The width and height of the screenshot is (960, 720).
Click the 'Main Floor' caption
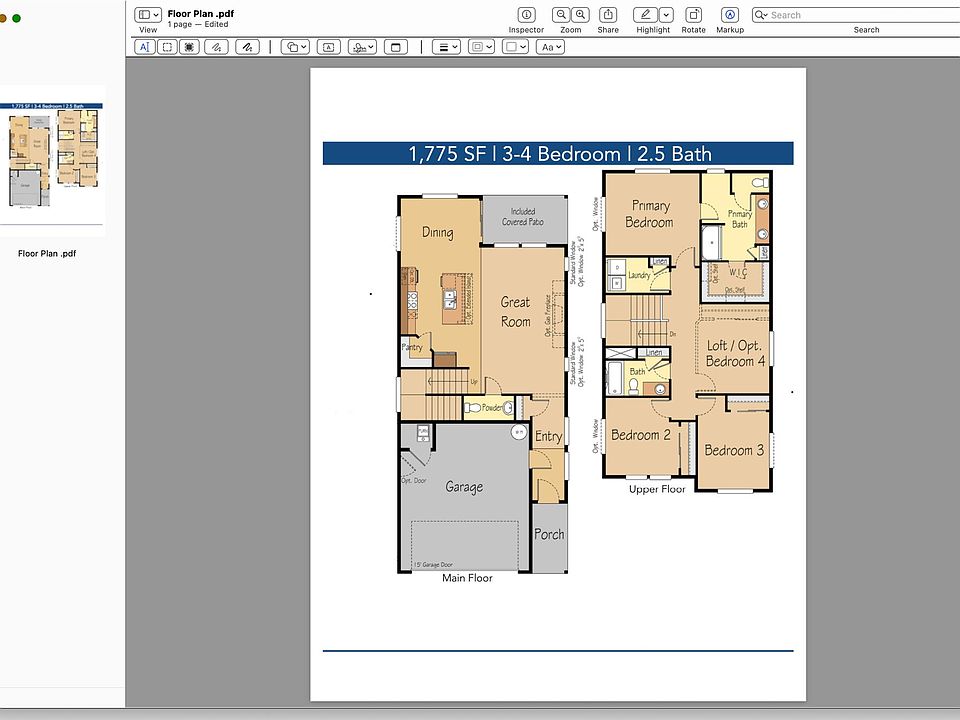(x=467, y=578)
